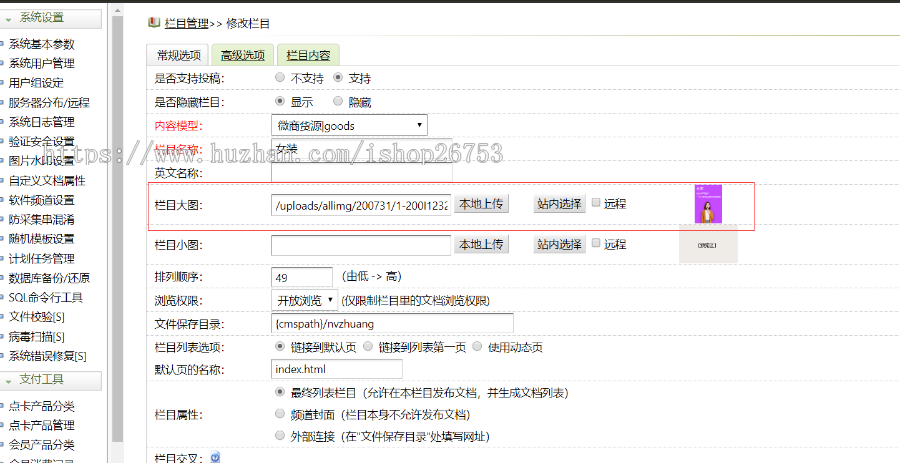
Task: Open 用户组设定 in the sidebar
Action: point(36,83)
